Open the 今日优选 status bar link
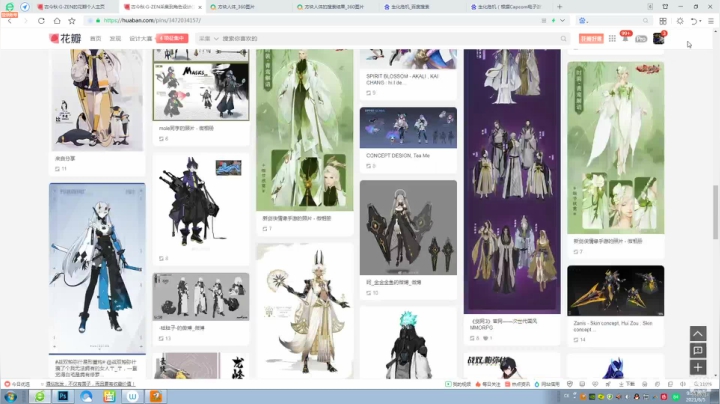Screen dimensions: 720x404 coord(17,384)
